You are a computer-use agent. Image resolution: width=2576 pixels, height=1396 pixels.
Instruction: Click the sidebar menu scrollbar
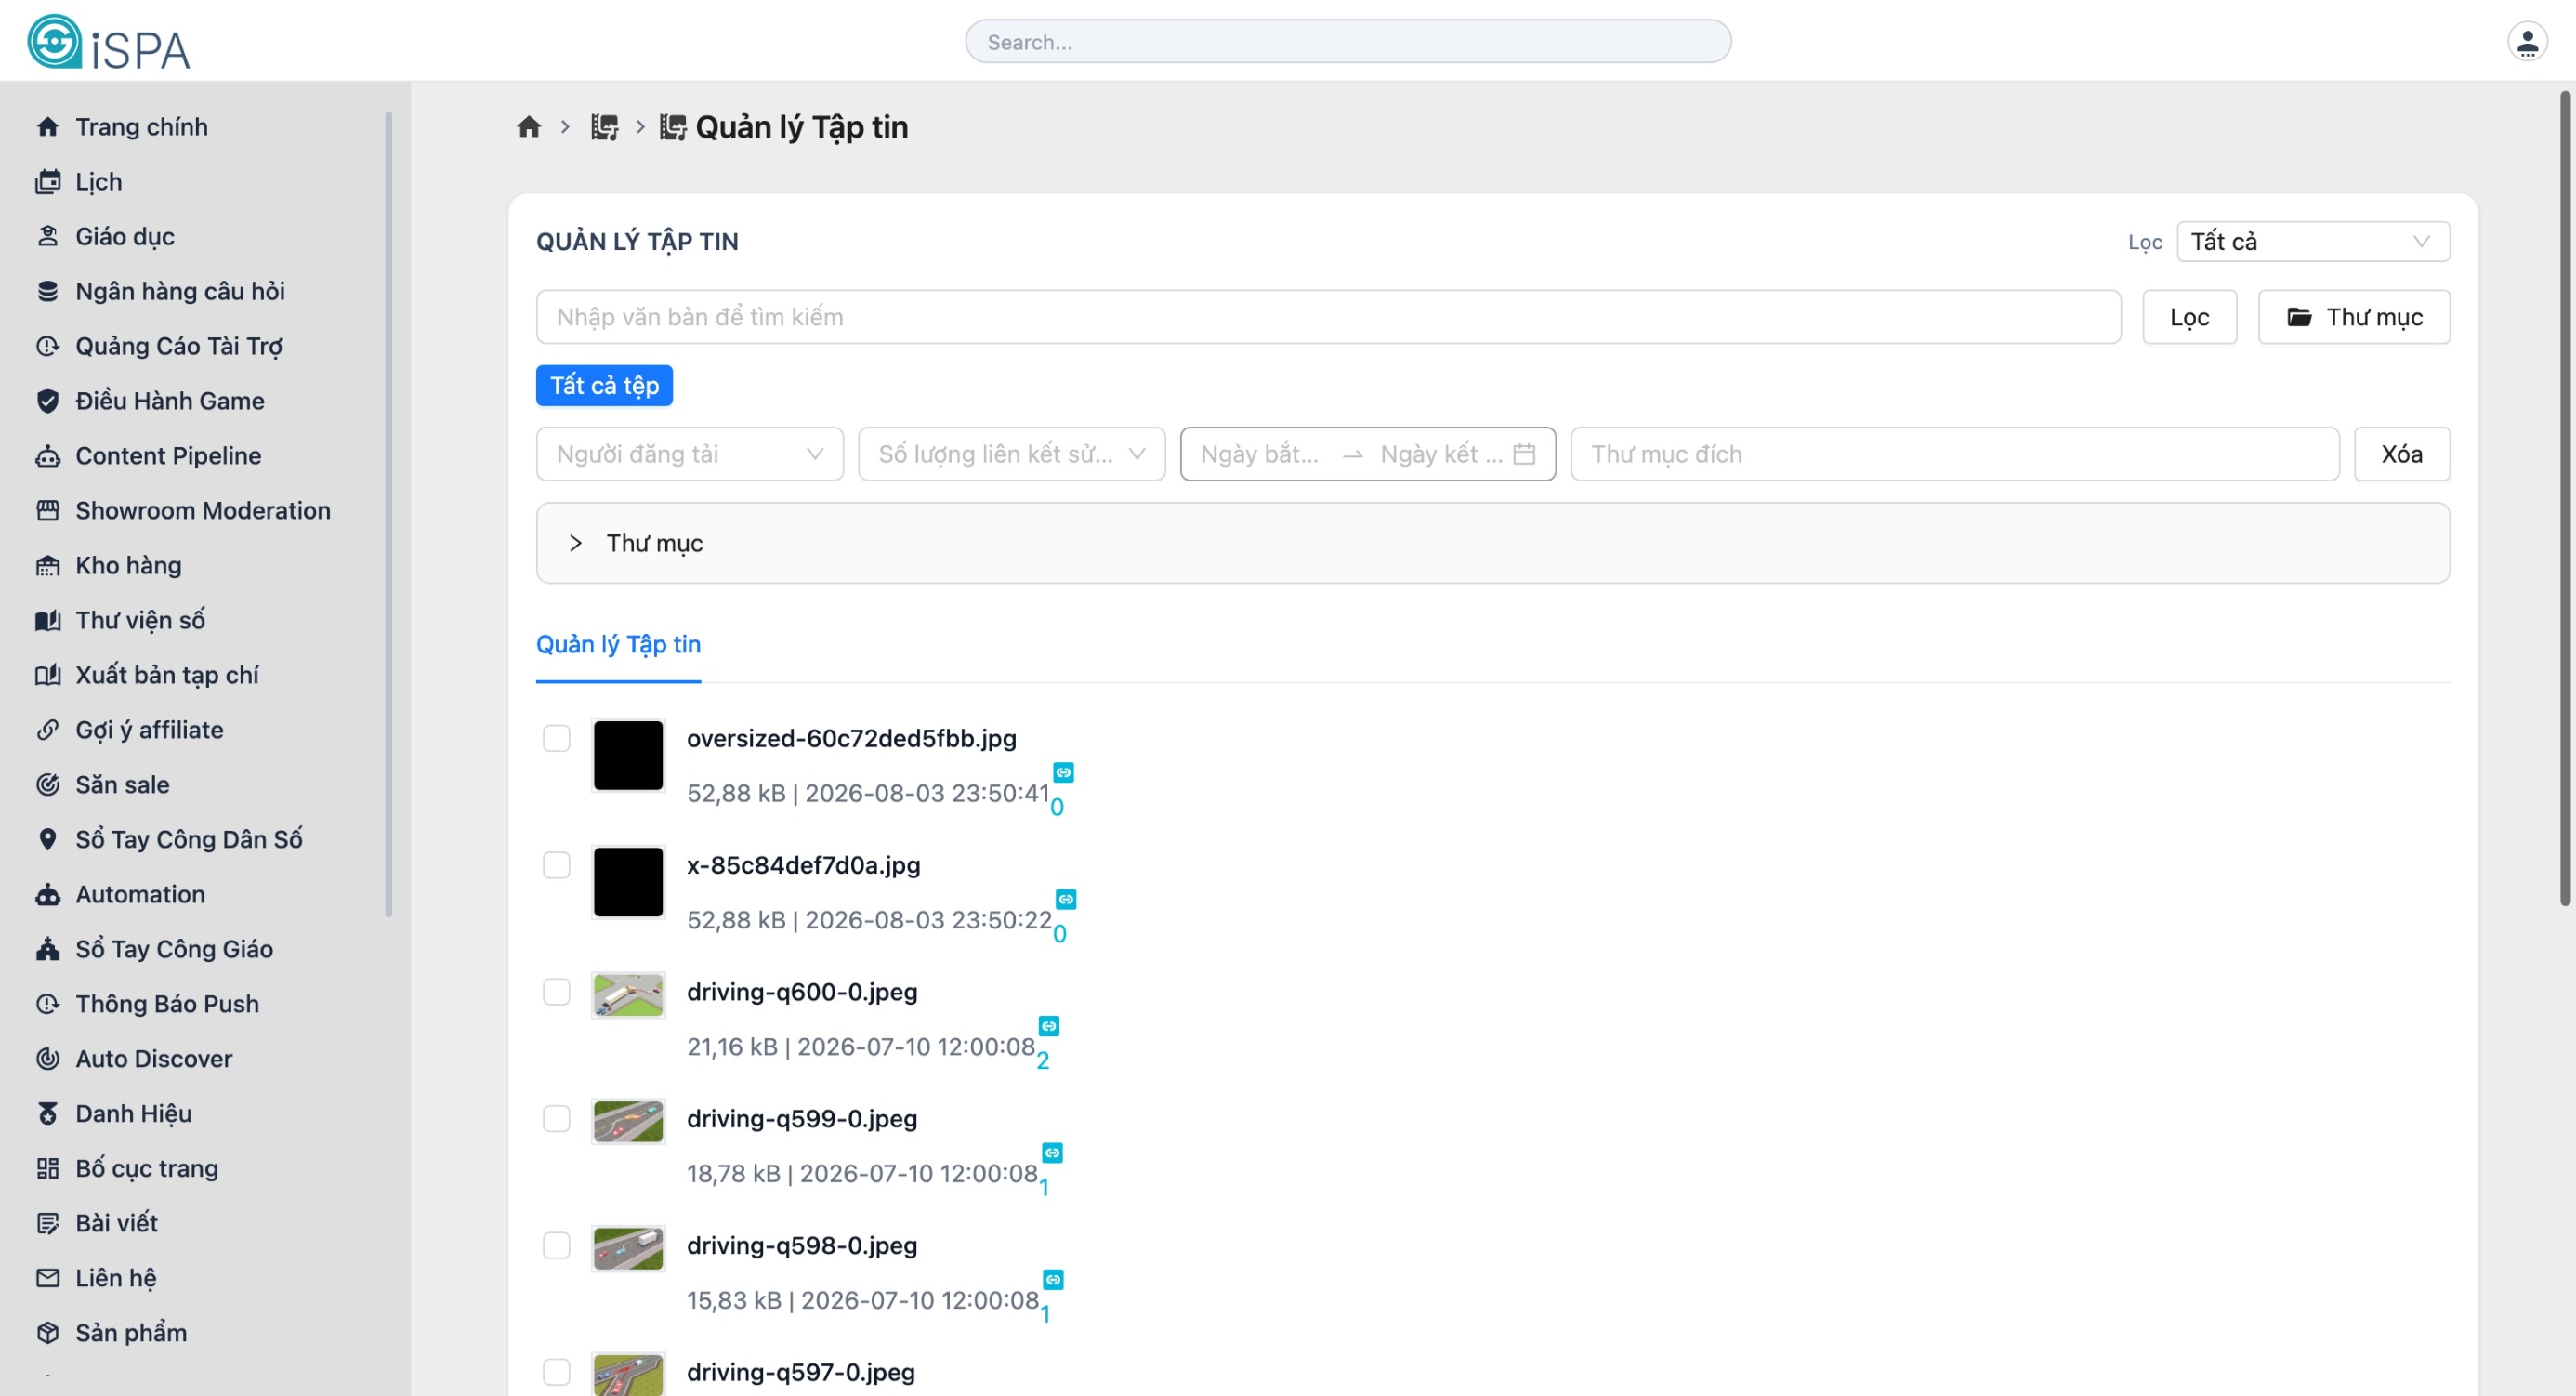[x=388, y=513]
